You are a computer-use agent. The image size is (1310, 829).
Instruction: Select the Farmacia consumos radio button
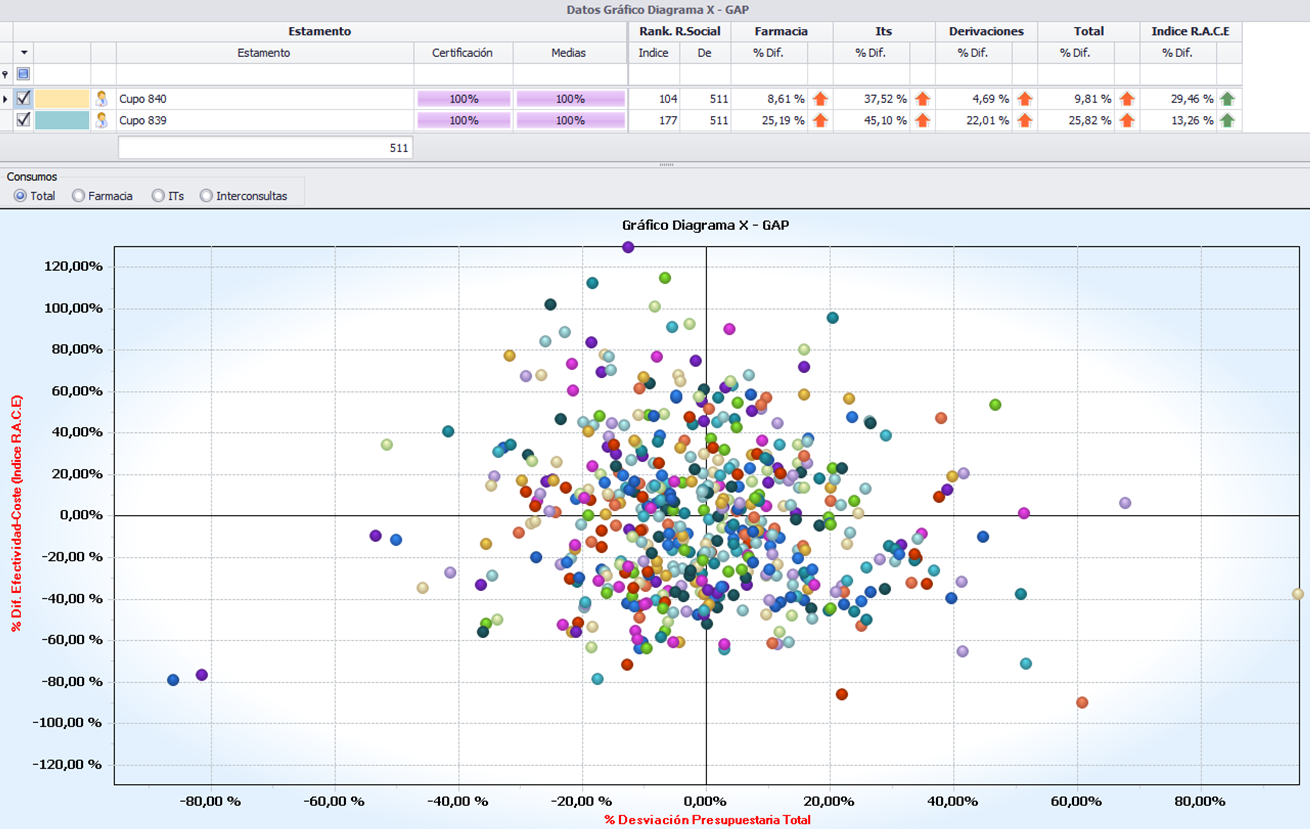[79, 196]
